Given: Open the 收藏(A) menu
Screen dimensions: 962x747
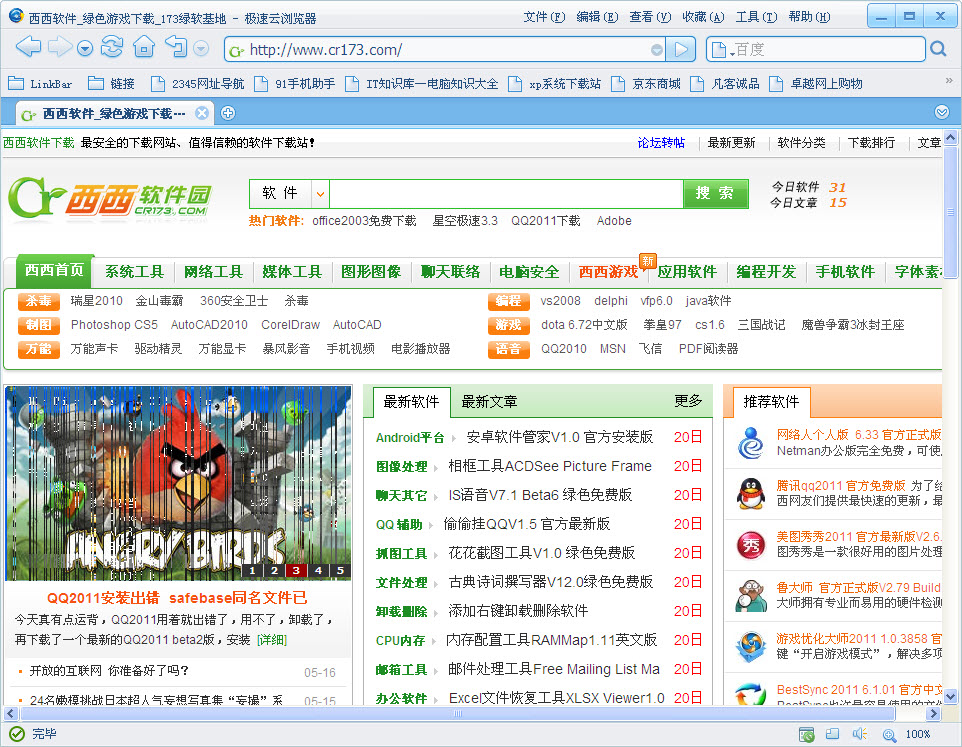Looking at the screenshot, I should click(703, 17).
